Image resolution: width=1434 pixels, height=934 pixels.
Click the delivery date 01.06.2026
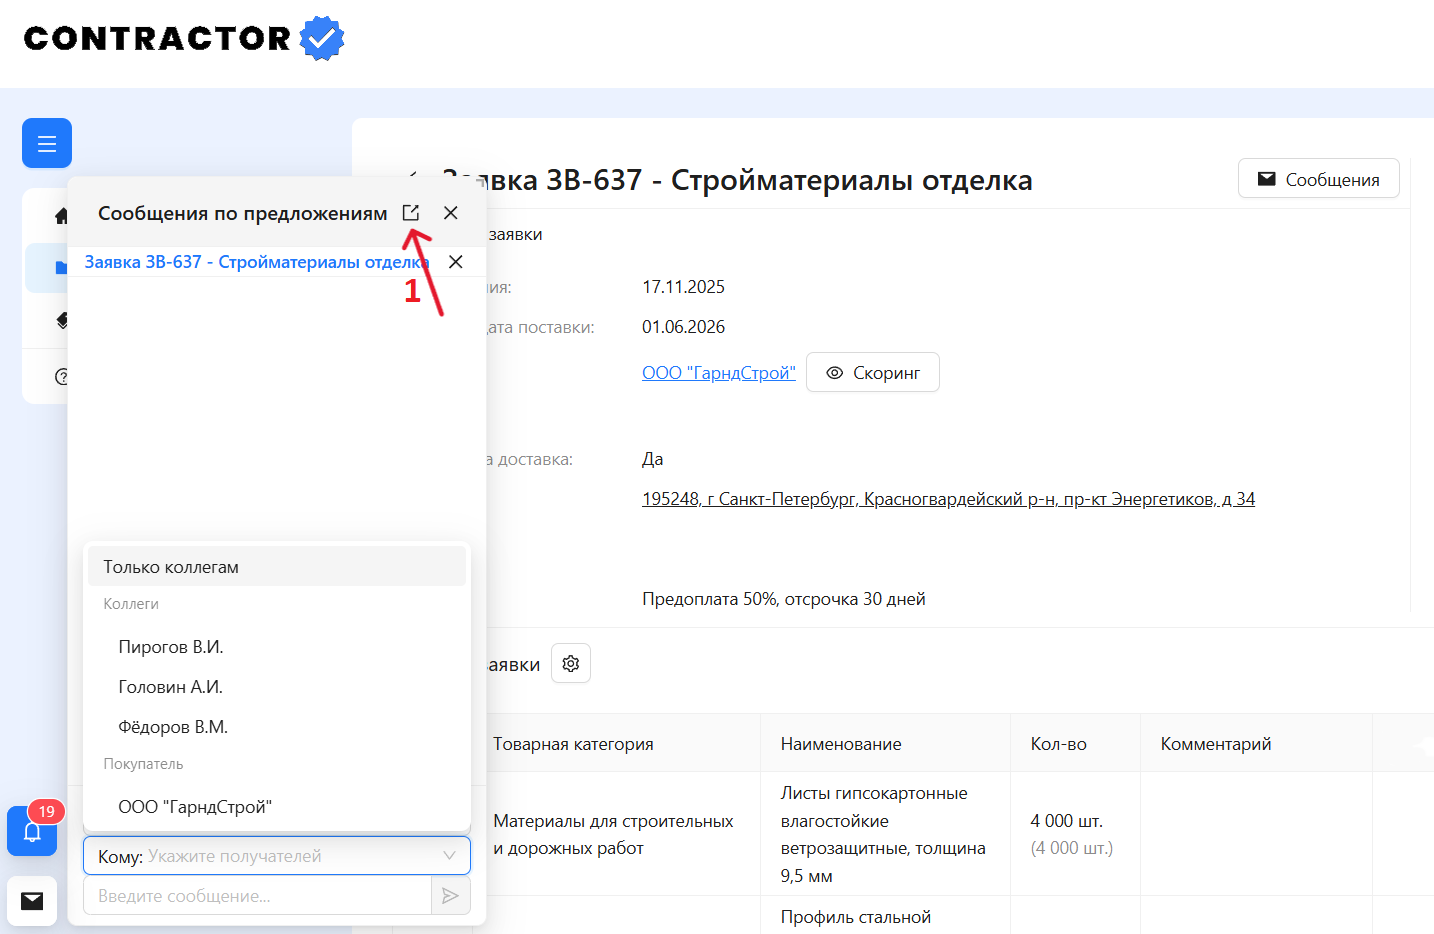[683, 327]
